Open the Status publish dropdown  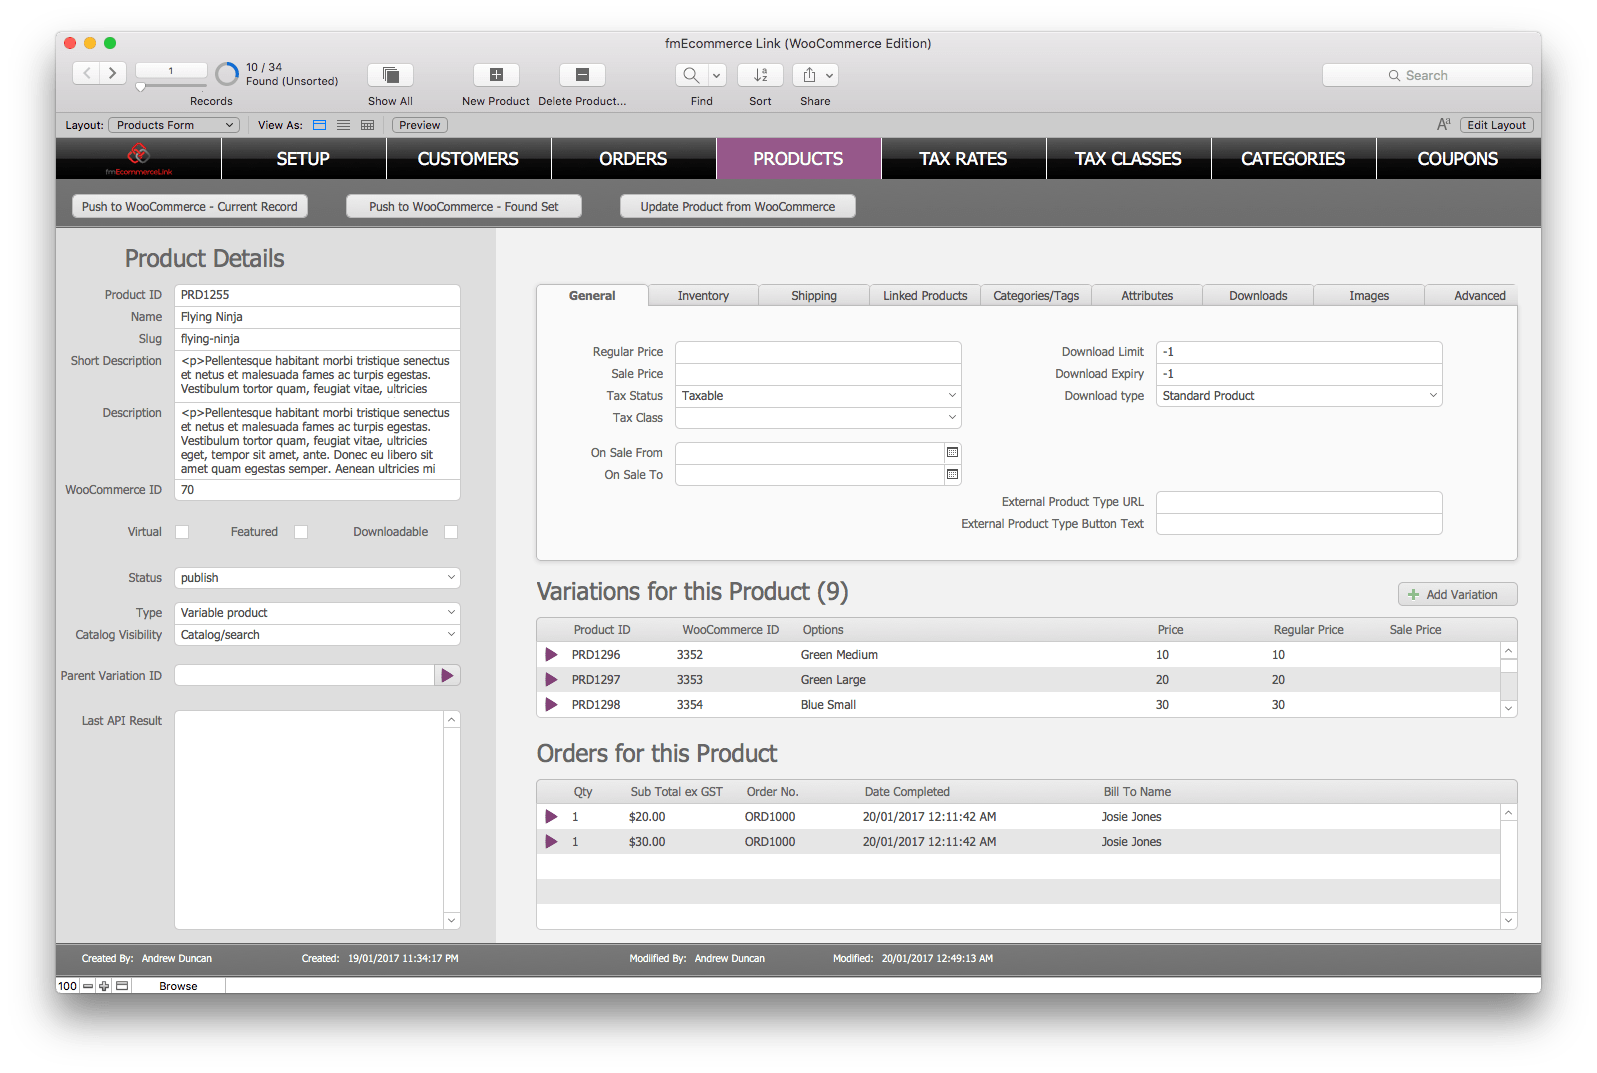coord(317,578)
